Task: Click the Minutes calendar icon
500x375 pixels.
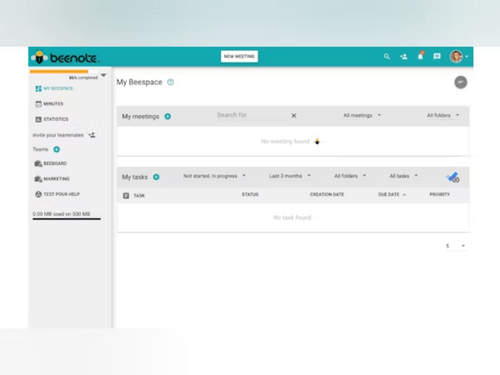Action: tap(39, 104)
